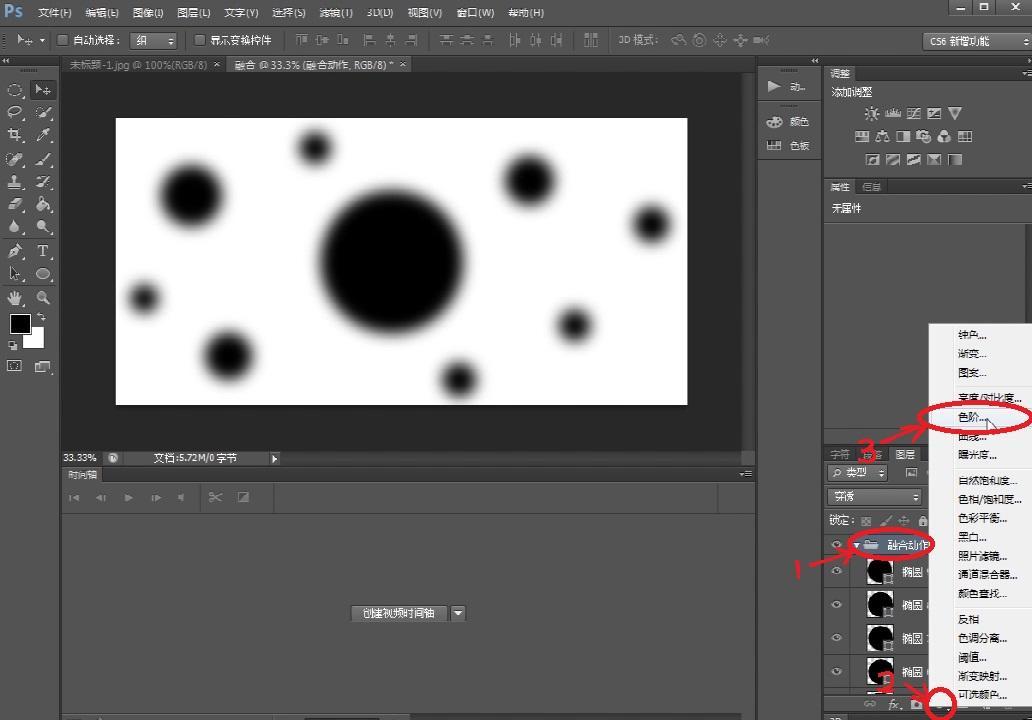Select the Crop tool

point(15,136)
